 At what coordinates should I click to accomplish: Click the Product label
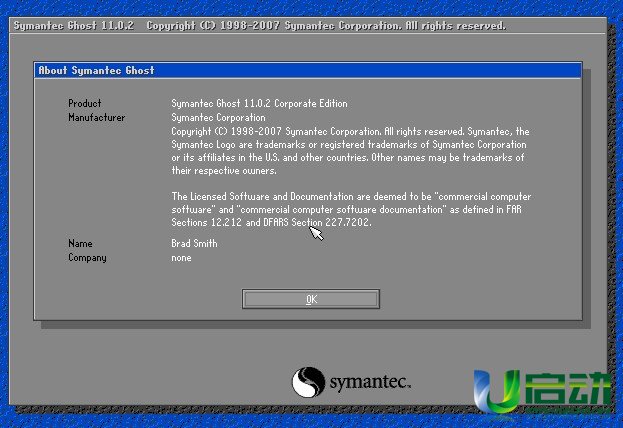tap(85, 103)
